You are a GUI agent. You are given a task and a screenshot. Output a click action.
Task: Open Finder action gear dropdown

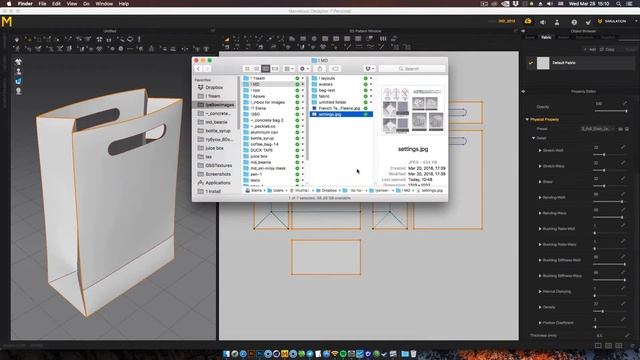pyautogui.click(x=304, y=69)
